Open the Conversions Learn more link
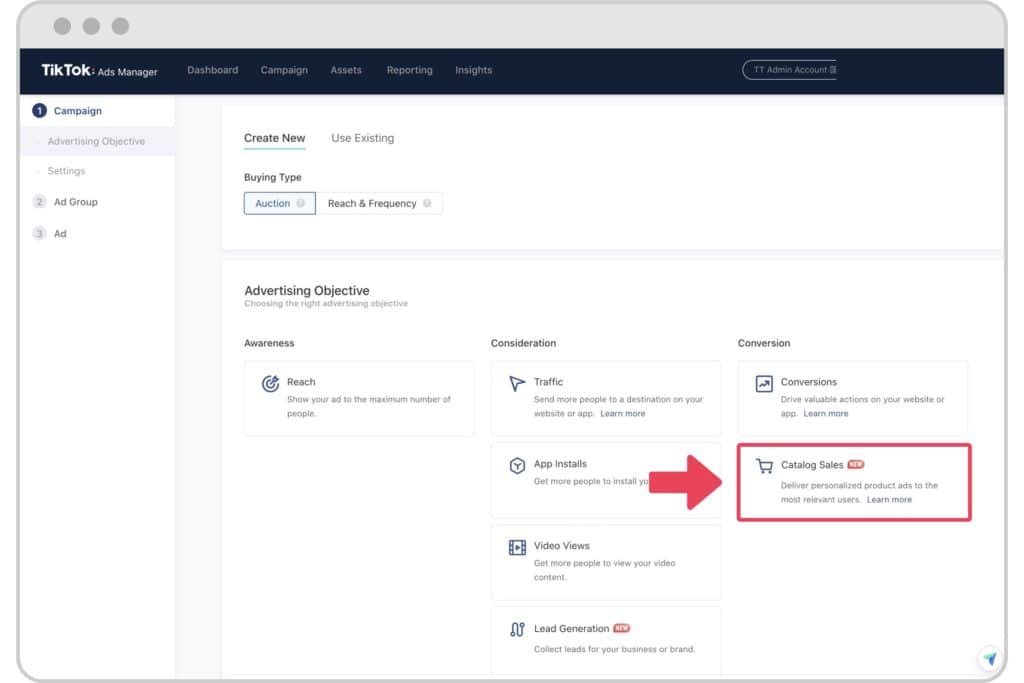This screenshot has height=683, width=1024. 825,413
